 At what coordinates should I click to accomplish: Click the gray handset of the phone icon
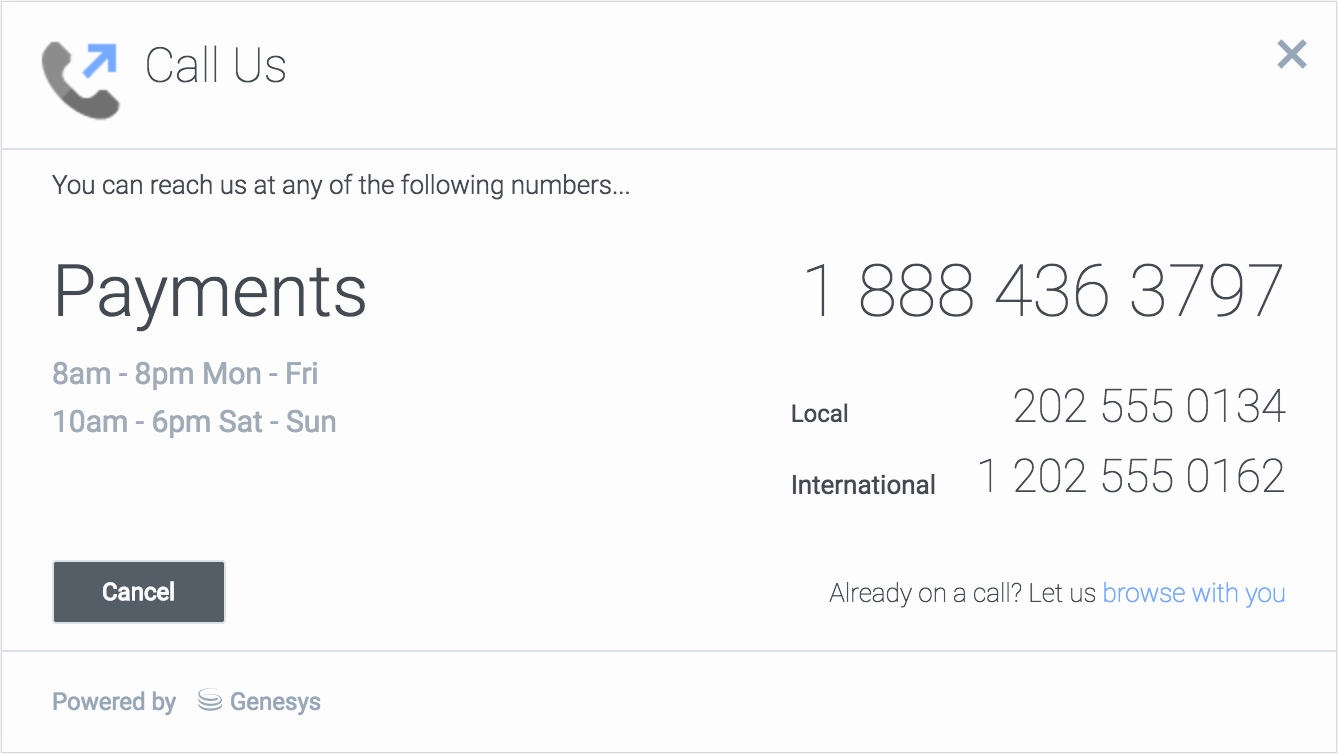pos(74,88)
